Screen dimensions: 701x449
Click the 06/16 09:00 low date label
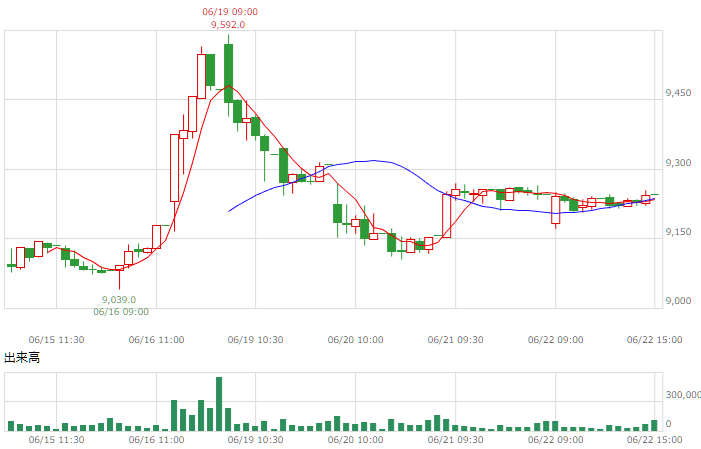click(x=121, y=312)
